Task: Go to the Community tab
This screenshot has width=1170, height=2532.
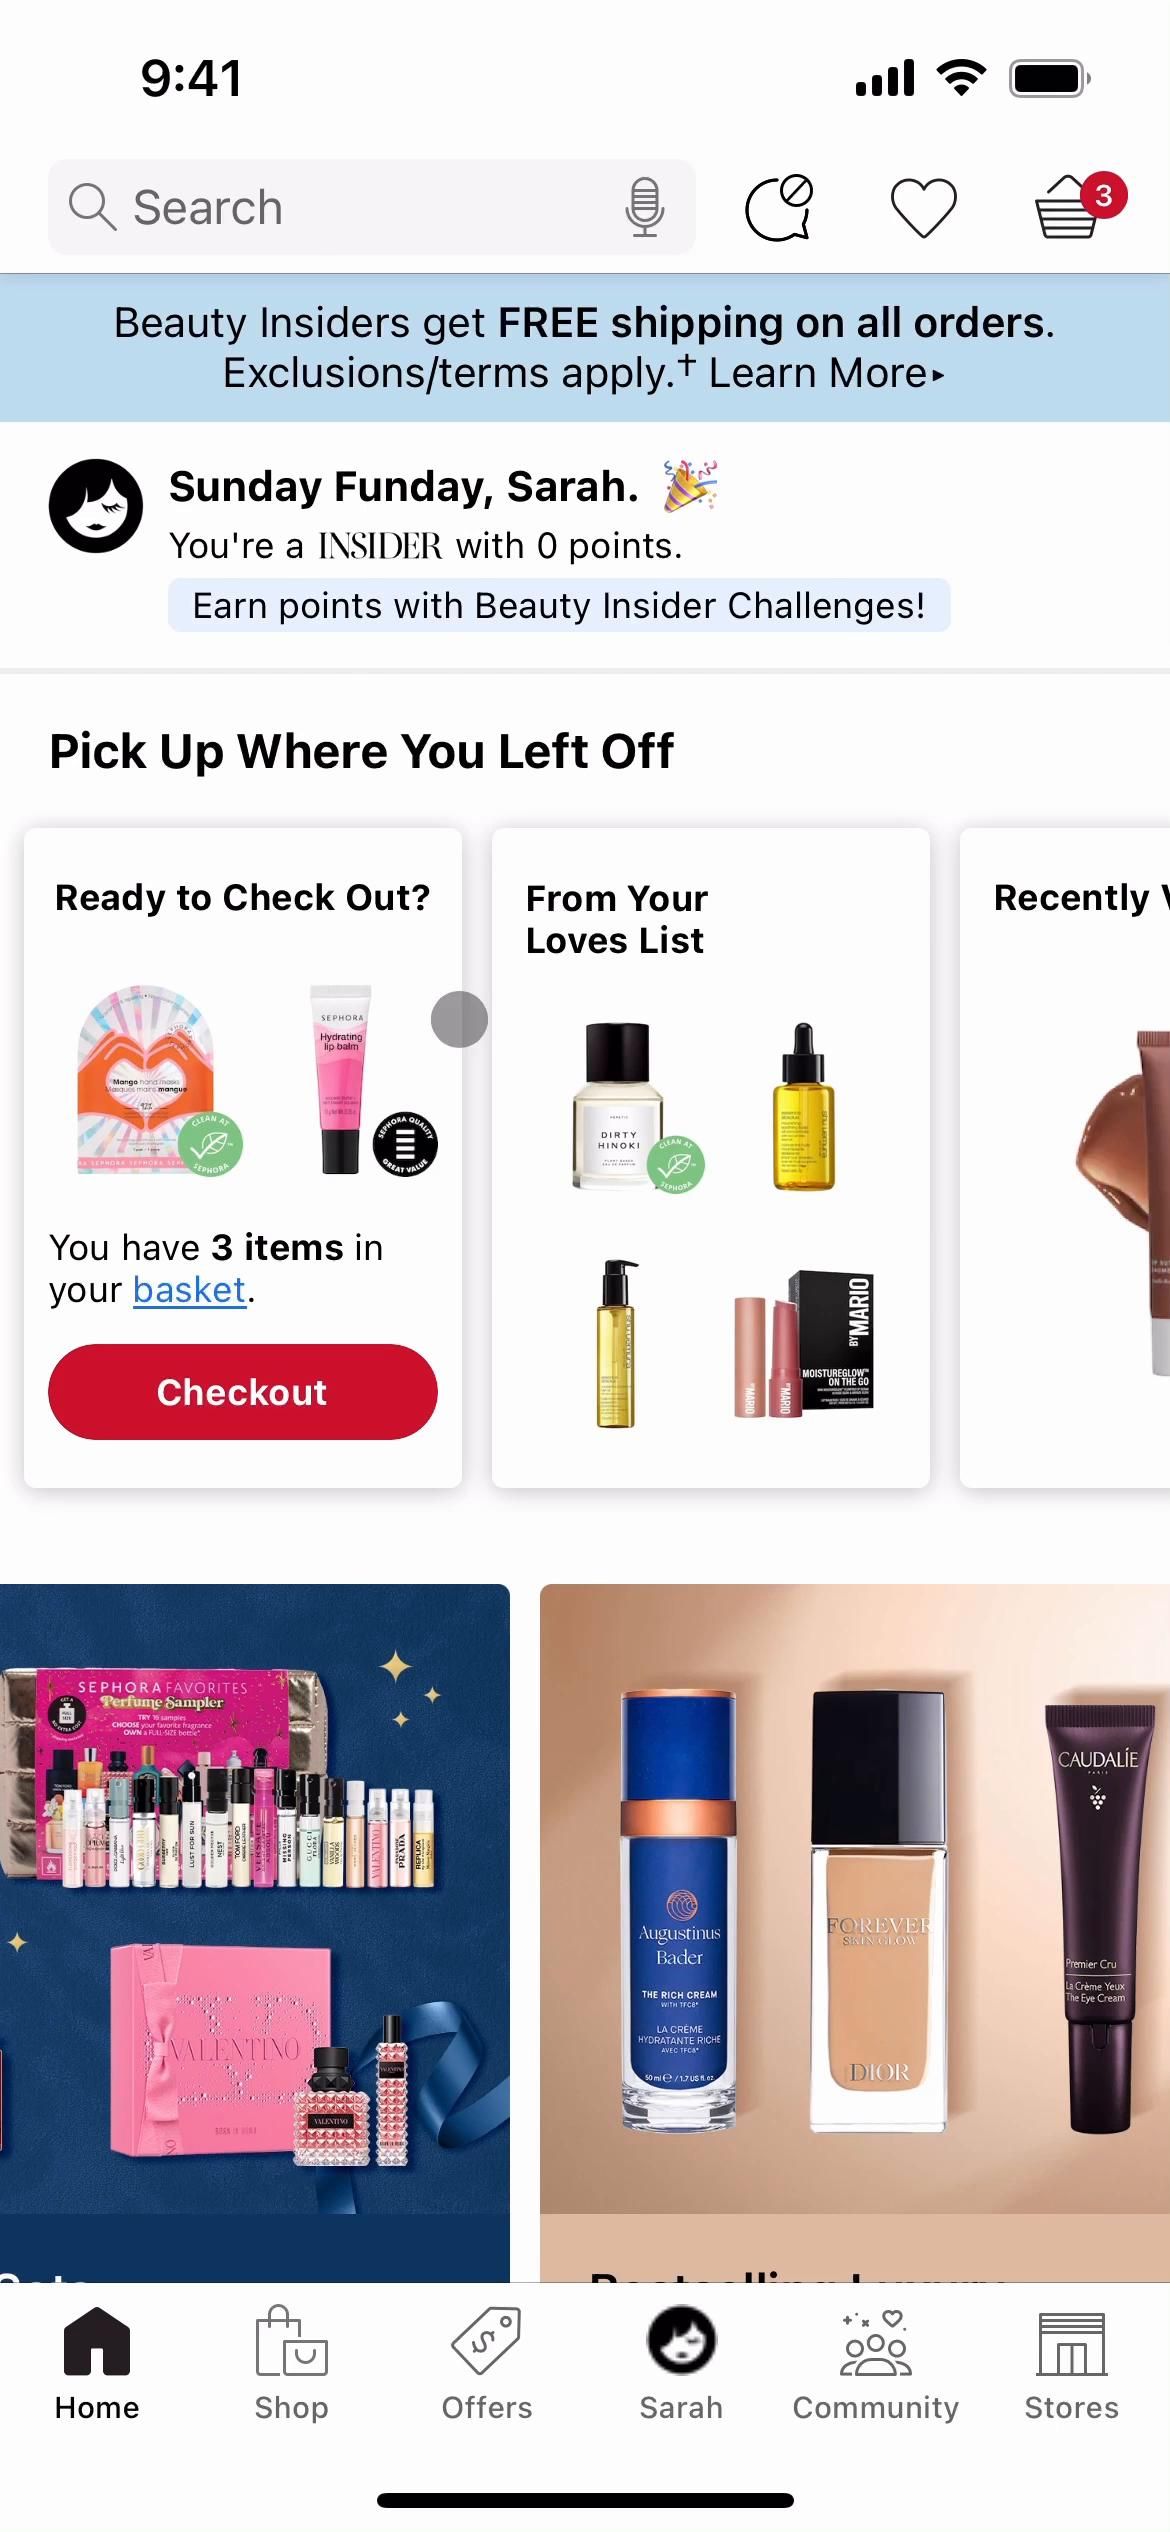Action: pos(876,2363)
